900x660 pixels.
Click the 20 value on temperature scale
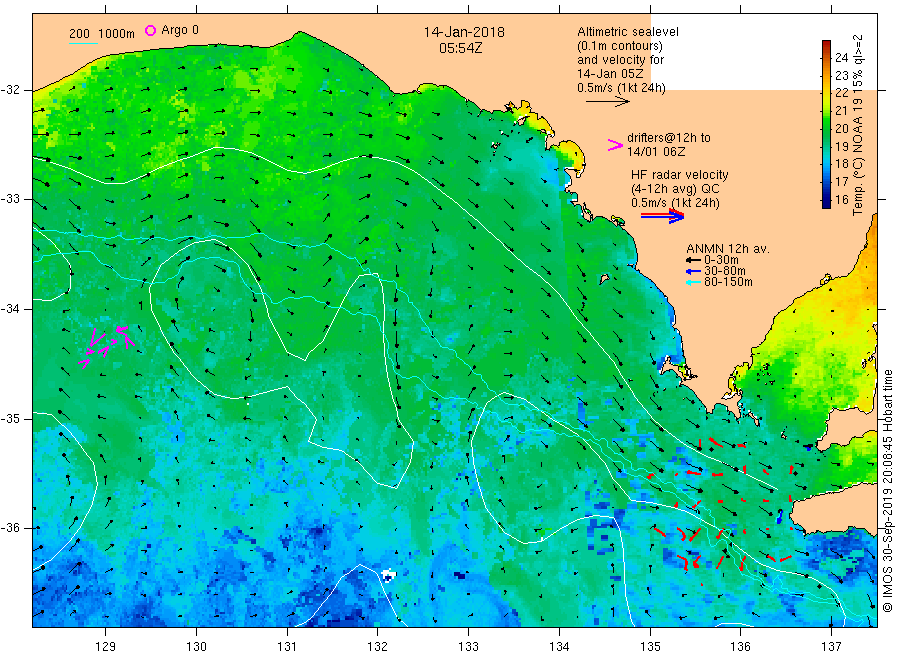pos(841,129)
